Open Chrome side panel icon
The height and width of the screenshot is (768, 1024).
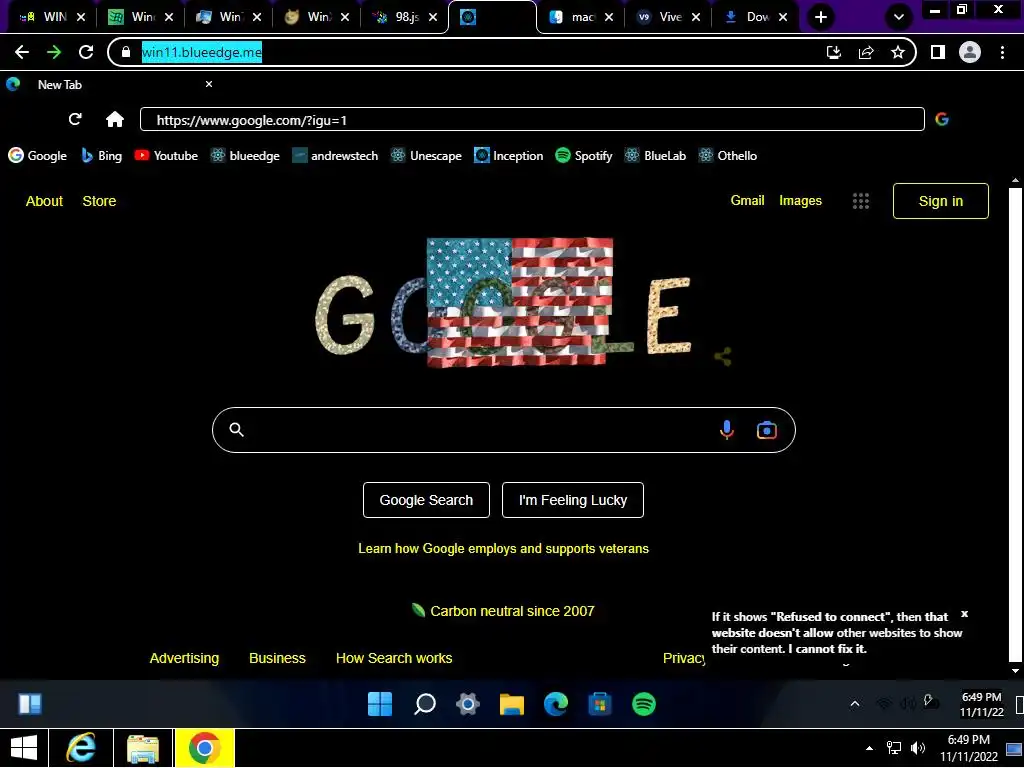click(x=938, y=52)
